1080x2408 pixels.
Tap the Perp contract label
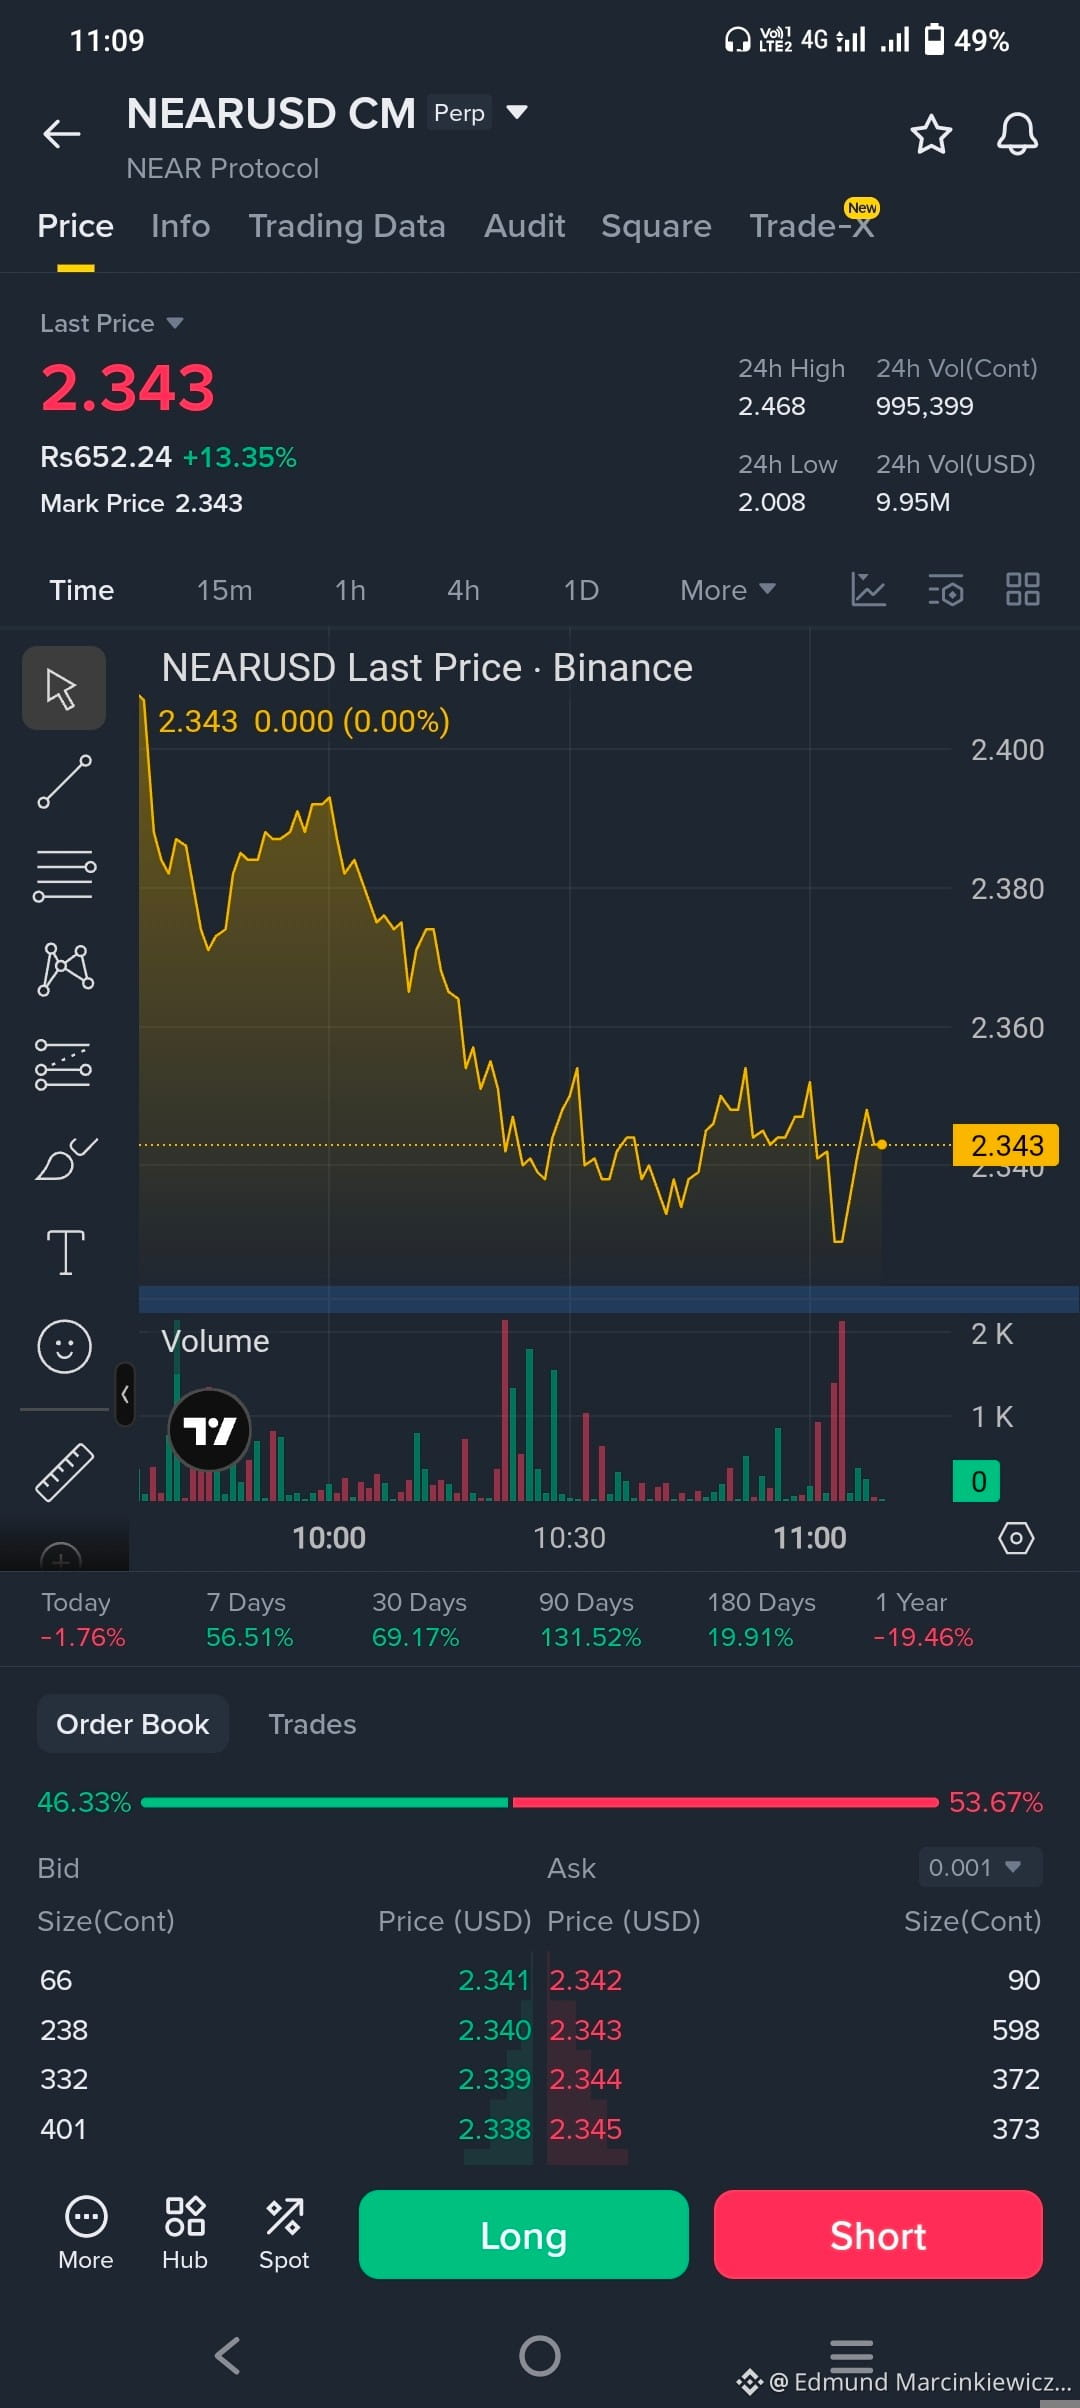pos(459,113)
